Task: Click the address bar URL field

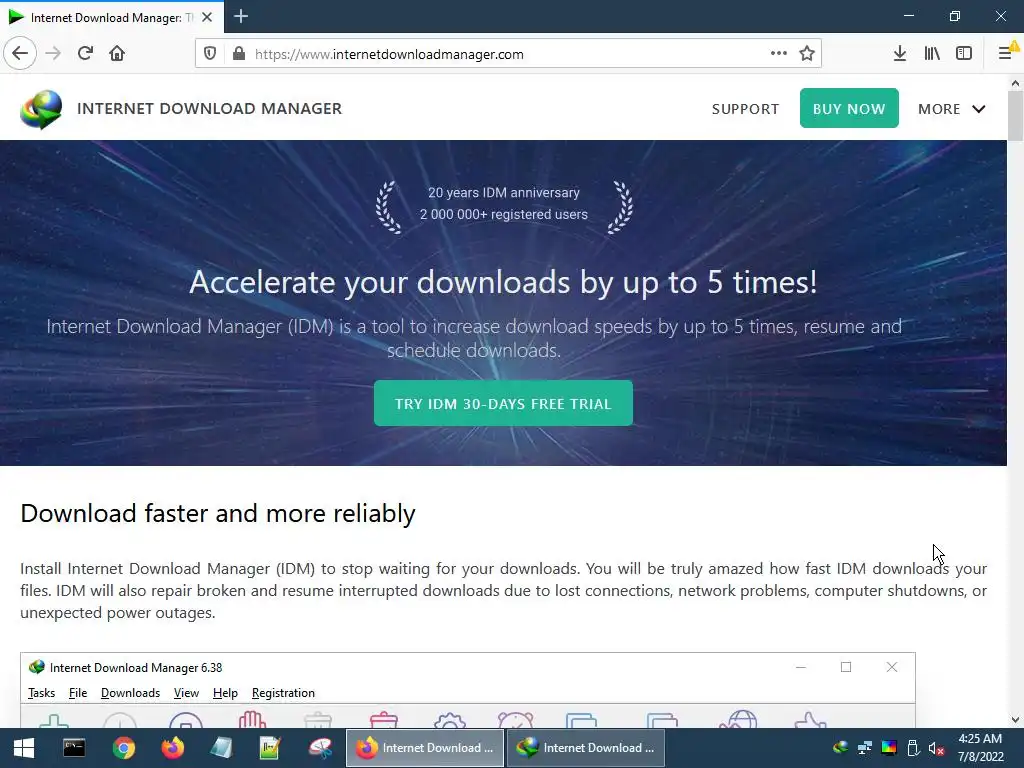Action: click(509, 54)
